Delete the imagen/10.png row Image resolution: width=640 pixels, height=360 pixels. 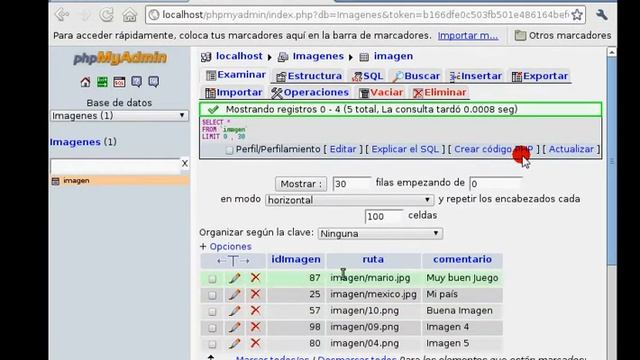[256, 311]
